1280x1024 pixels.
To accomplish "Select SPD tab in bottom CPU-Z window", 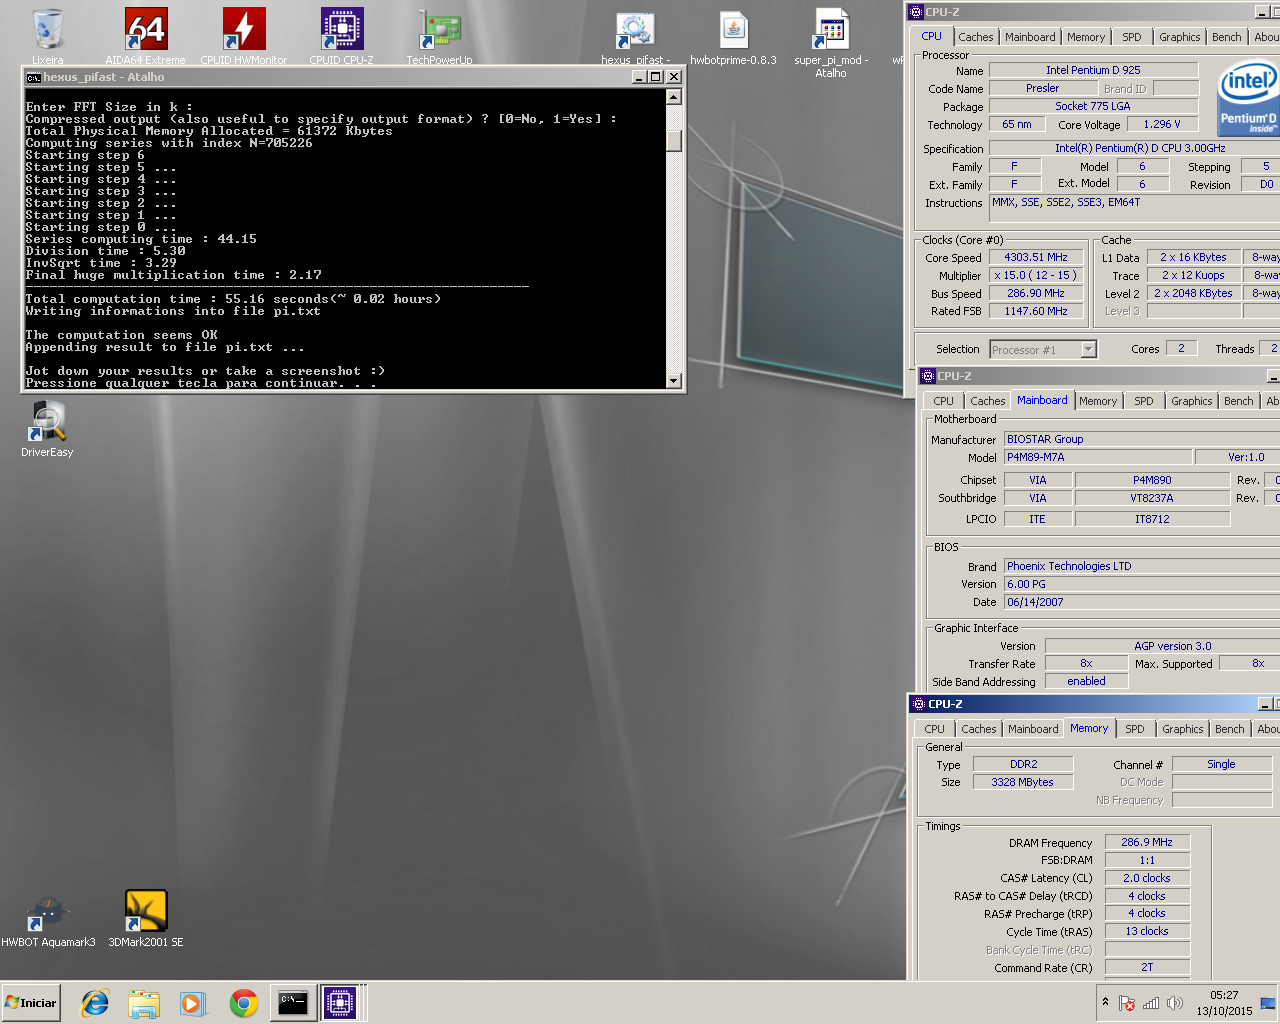I will pos(1135,729).
